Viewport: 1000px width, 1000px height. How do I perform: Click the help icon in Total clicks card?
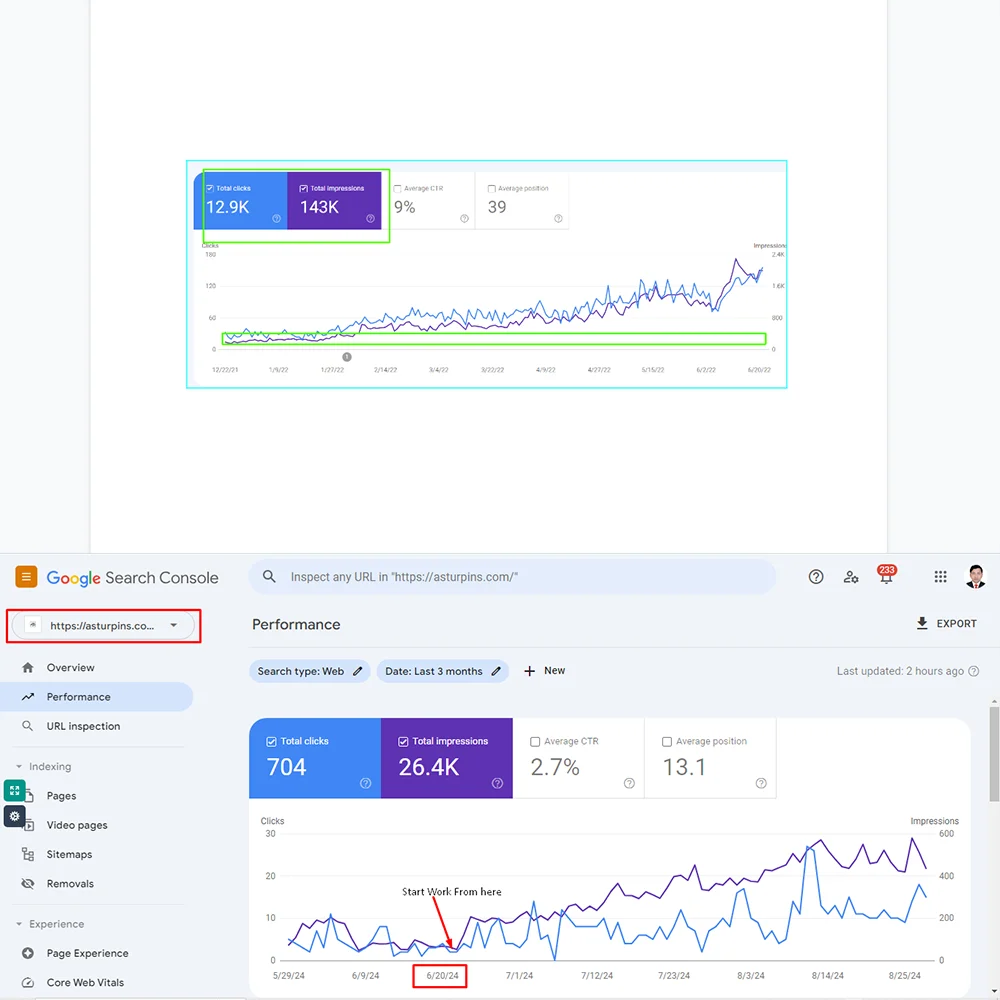tap(365, 783)
